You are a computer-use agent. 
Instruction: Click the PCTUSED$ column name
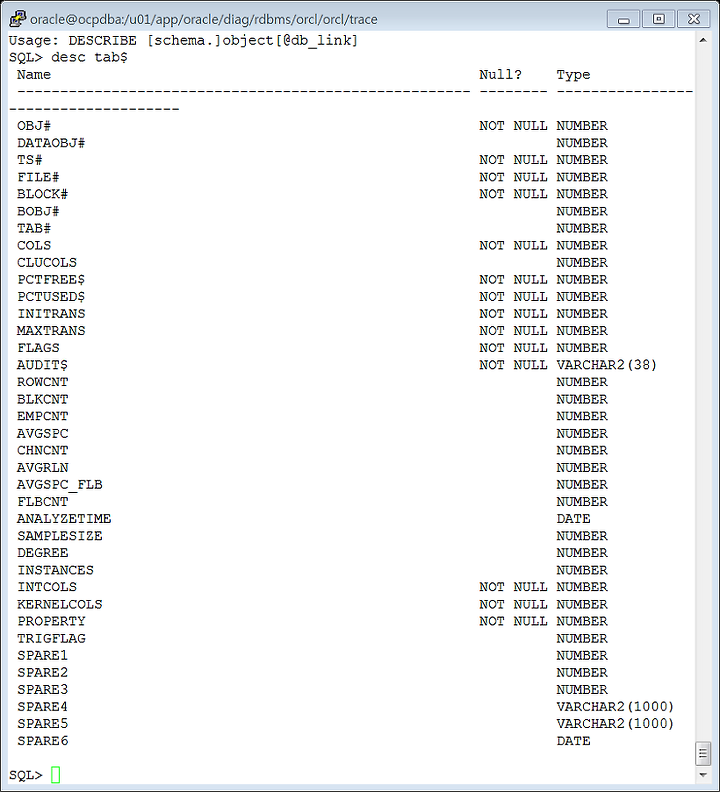point(51,297)
